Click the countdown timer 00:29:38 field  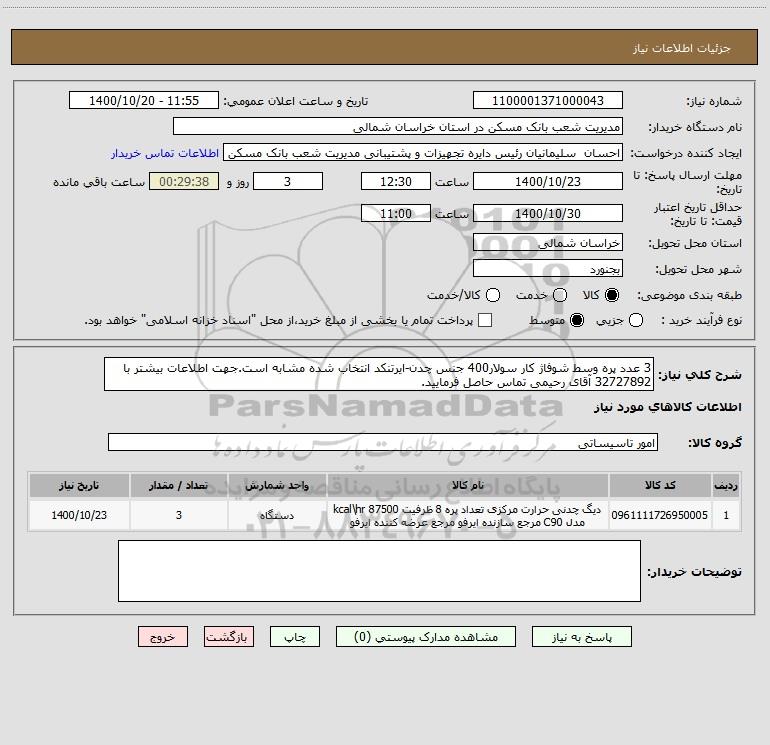point(184,181)
